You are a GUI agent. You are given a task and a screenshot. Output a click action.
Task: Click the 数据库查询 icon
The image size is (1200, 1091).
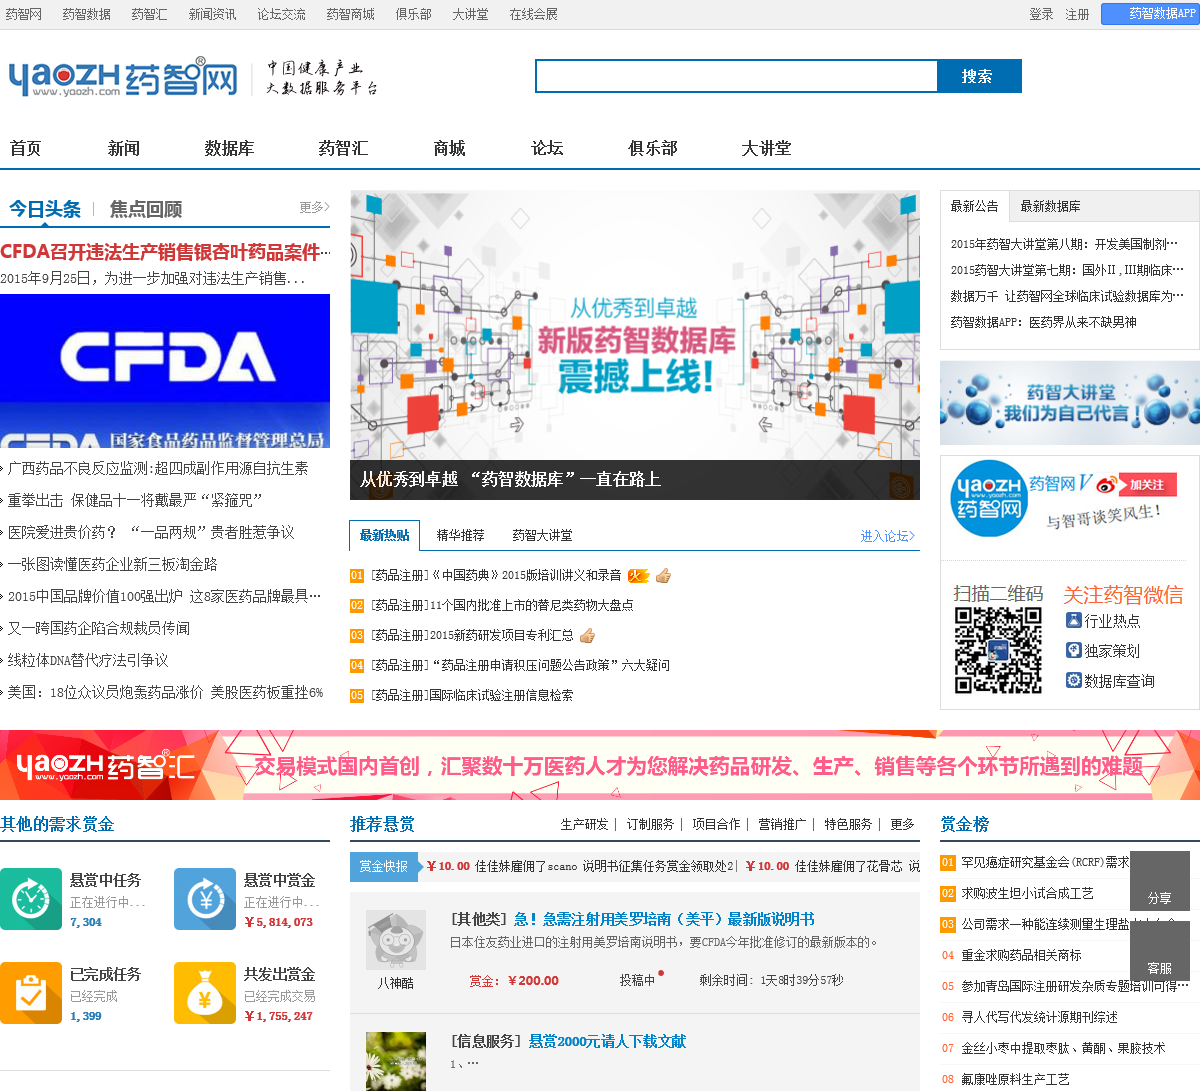[1073, 680]
